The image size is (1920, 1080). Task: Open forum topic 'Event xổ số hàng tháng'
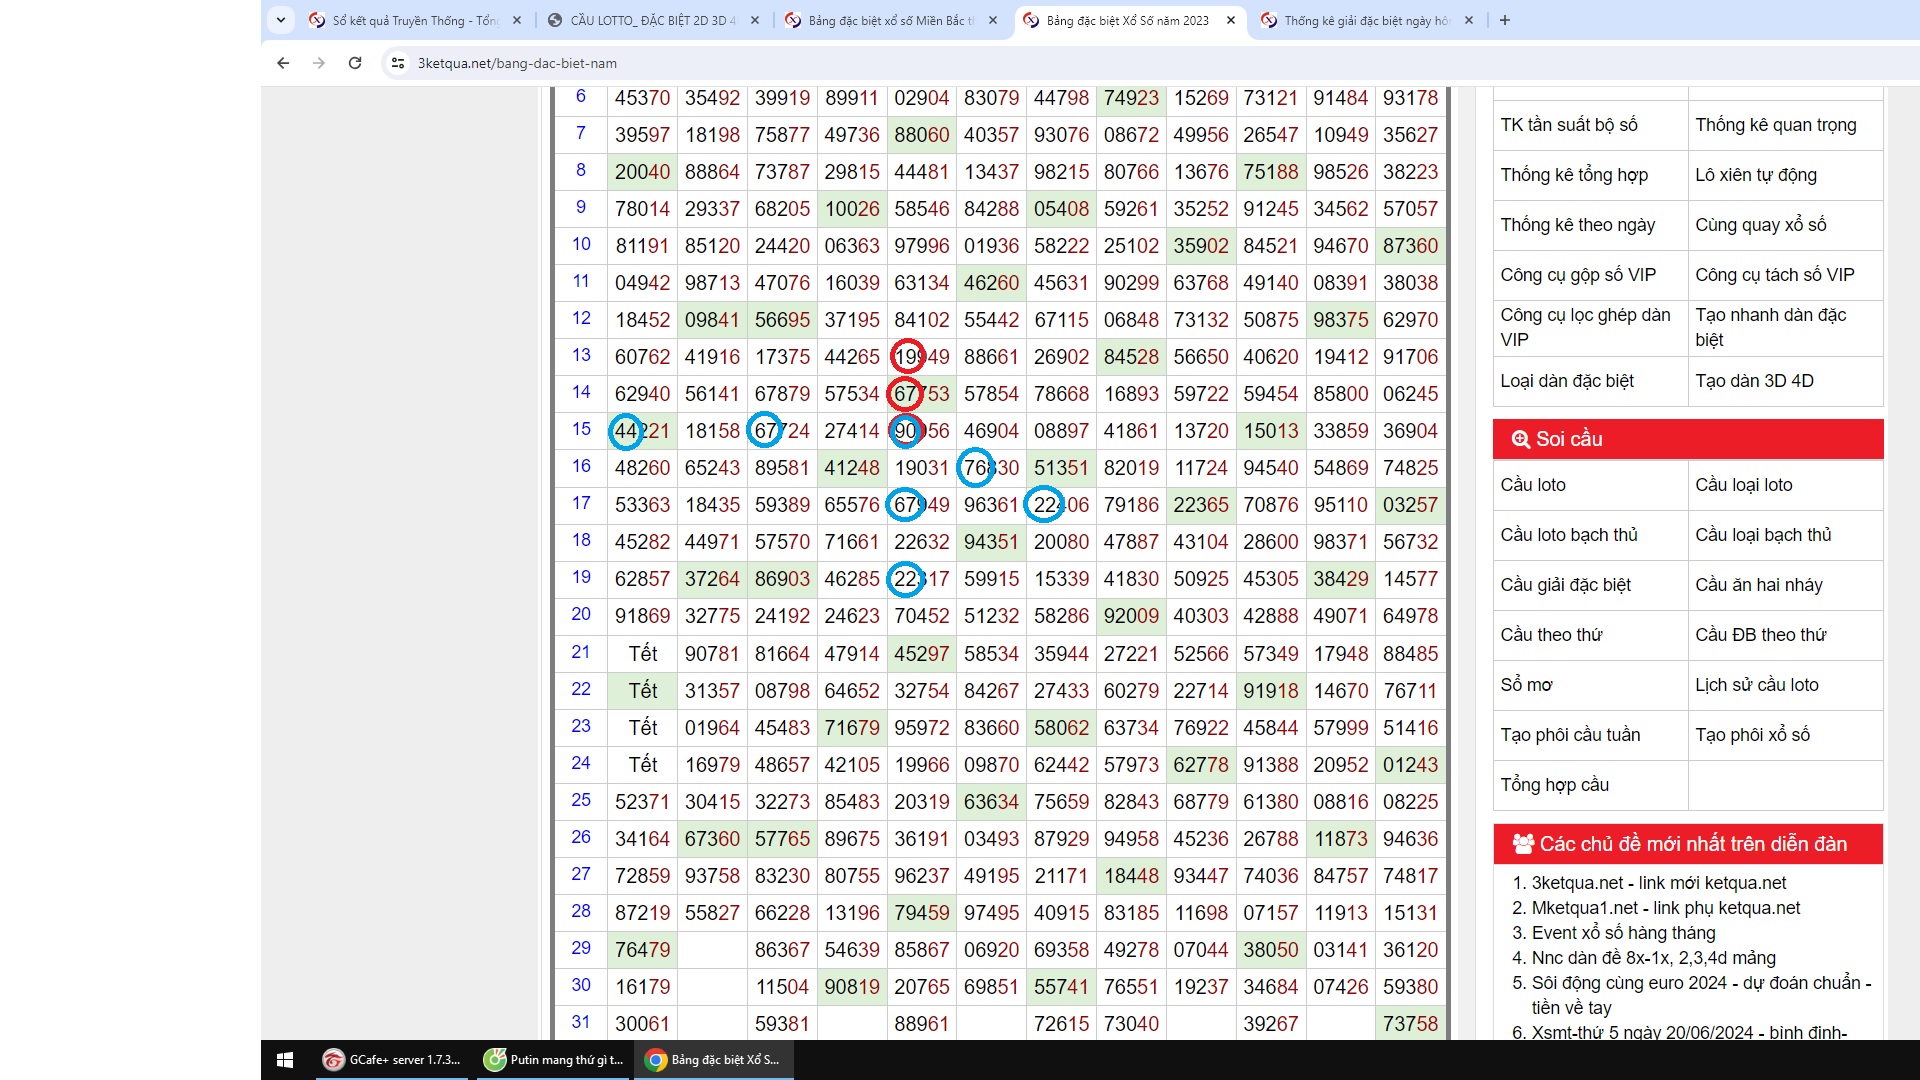click(1623, 933)
